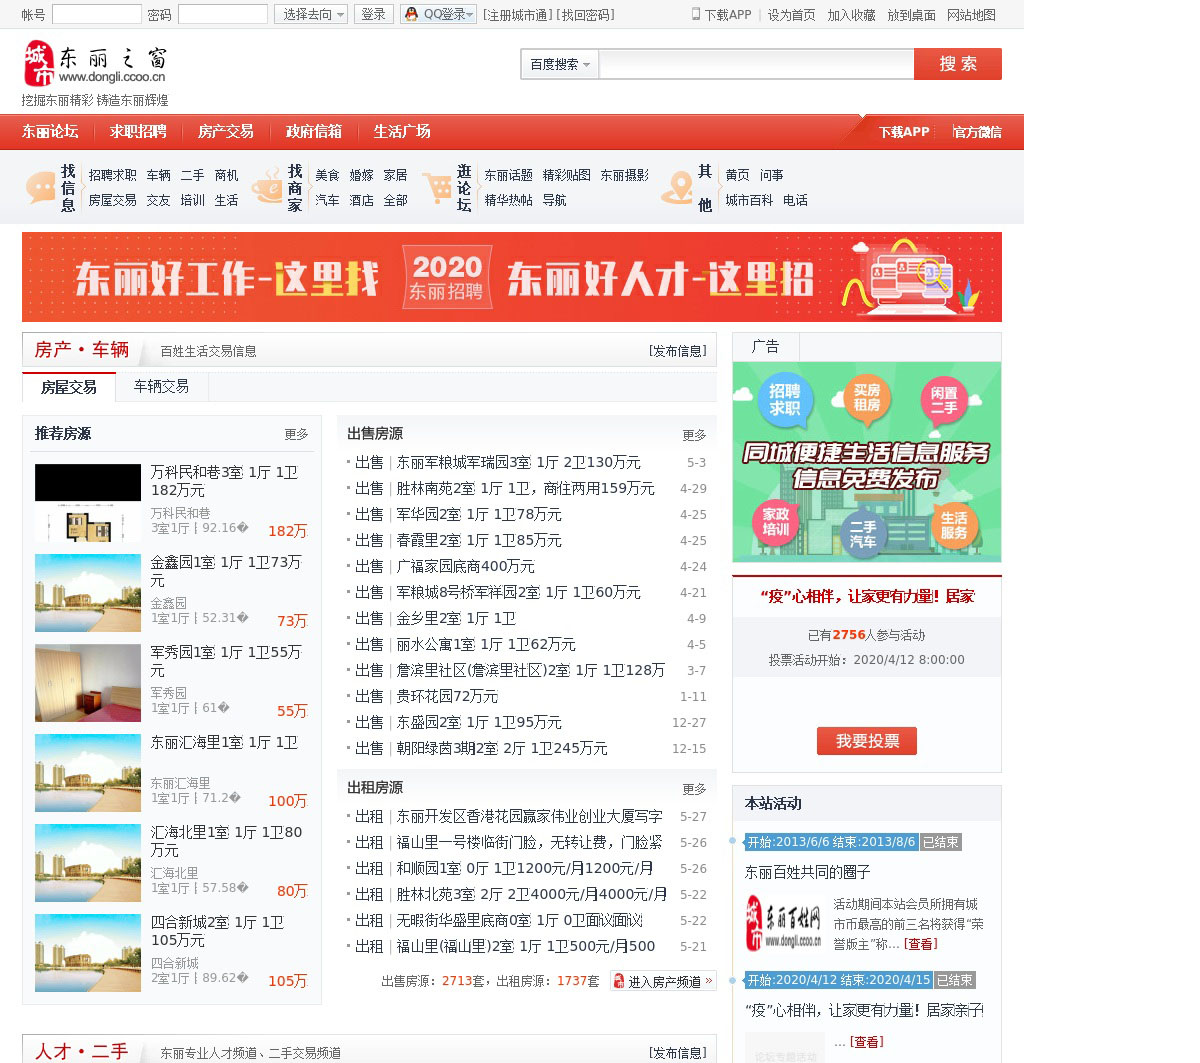Viewport: 1200px width, 1063px height.
Task: Click the red 搜索 button
Action: click(958, 64)
